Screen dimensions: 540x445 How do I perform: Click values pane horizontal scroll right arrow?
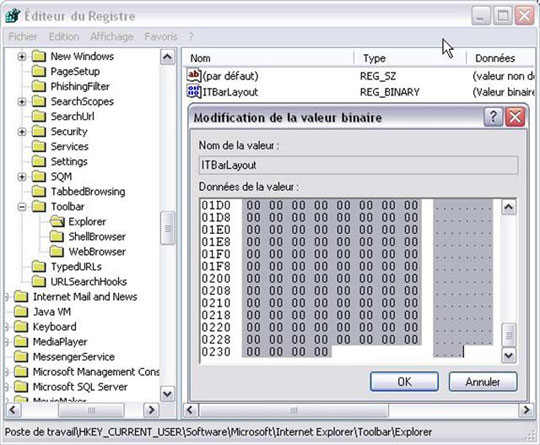click(x=526, y=410)
